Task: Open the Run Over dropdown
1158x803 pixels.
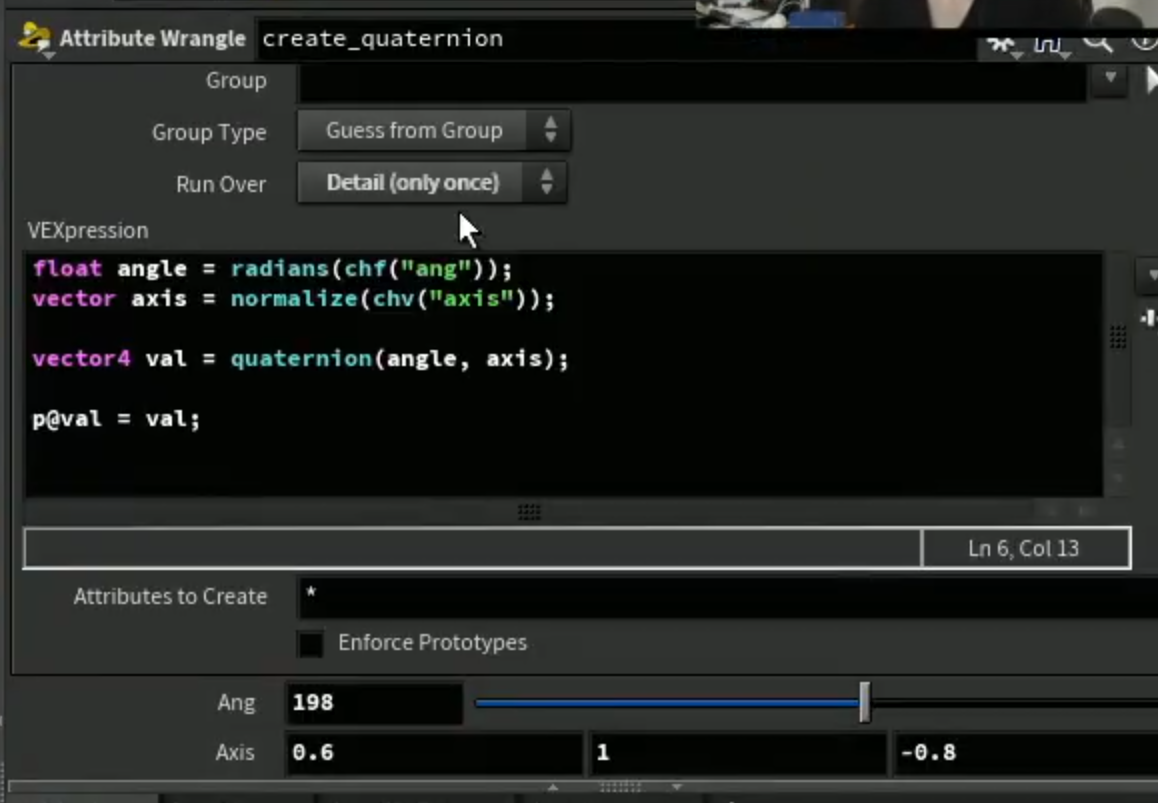Action: click(x=432, y=182)
